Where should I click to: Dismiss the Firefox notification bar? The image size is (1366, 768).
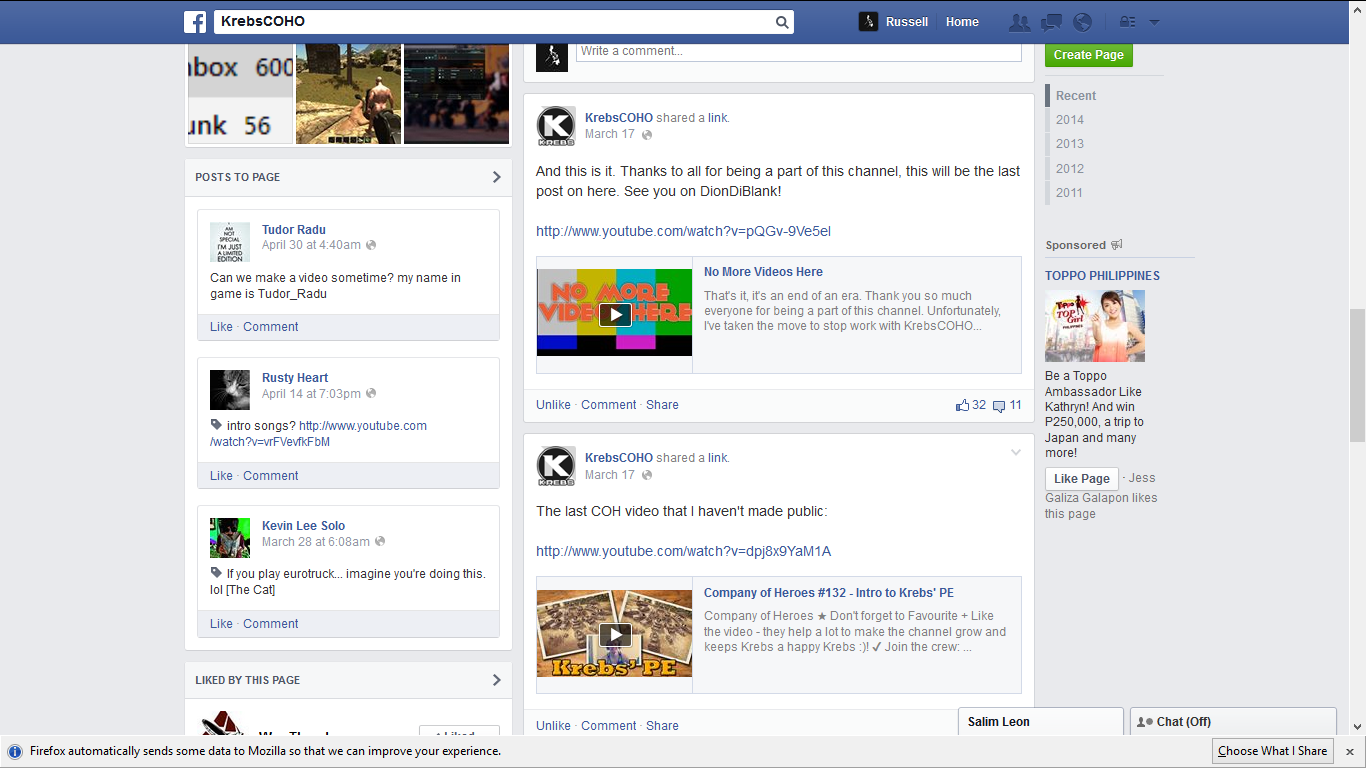1349,751
